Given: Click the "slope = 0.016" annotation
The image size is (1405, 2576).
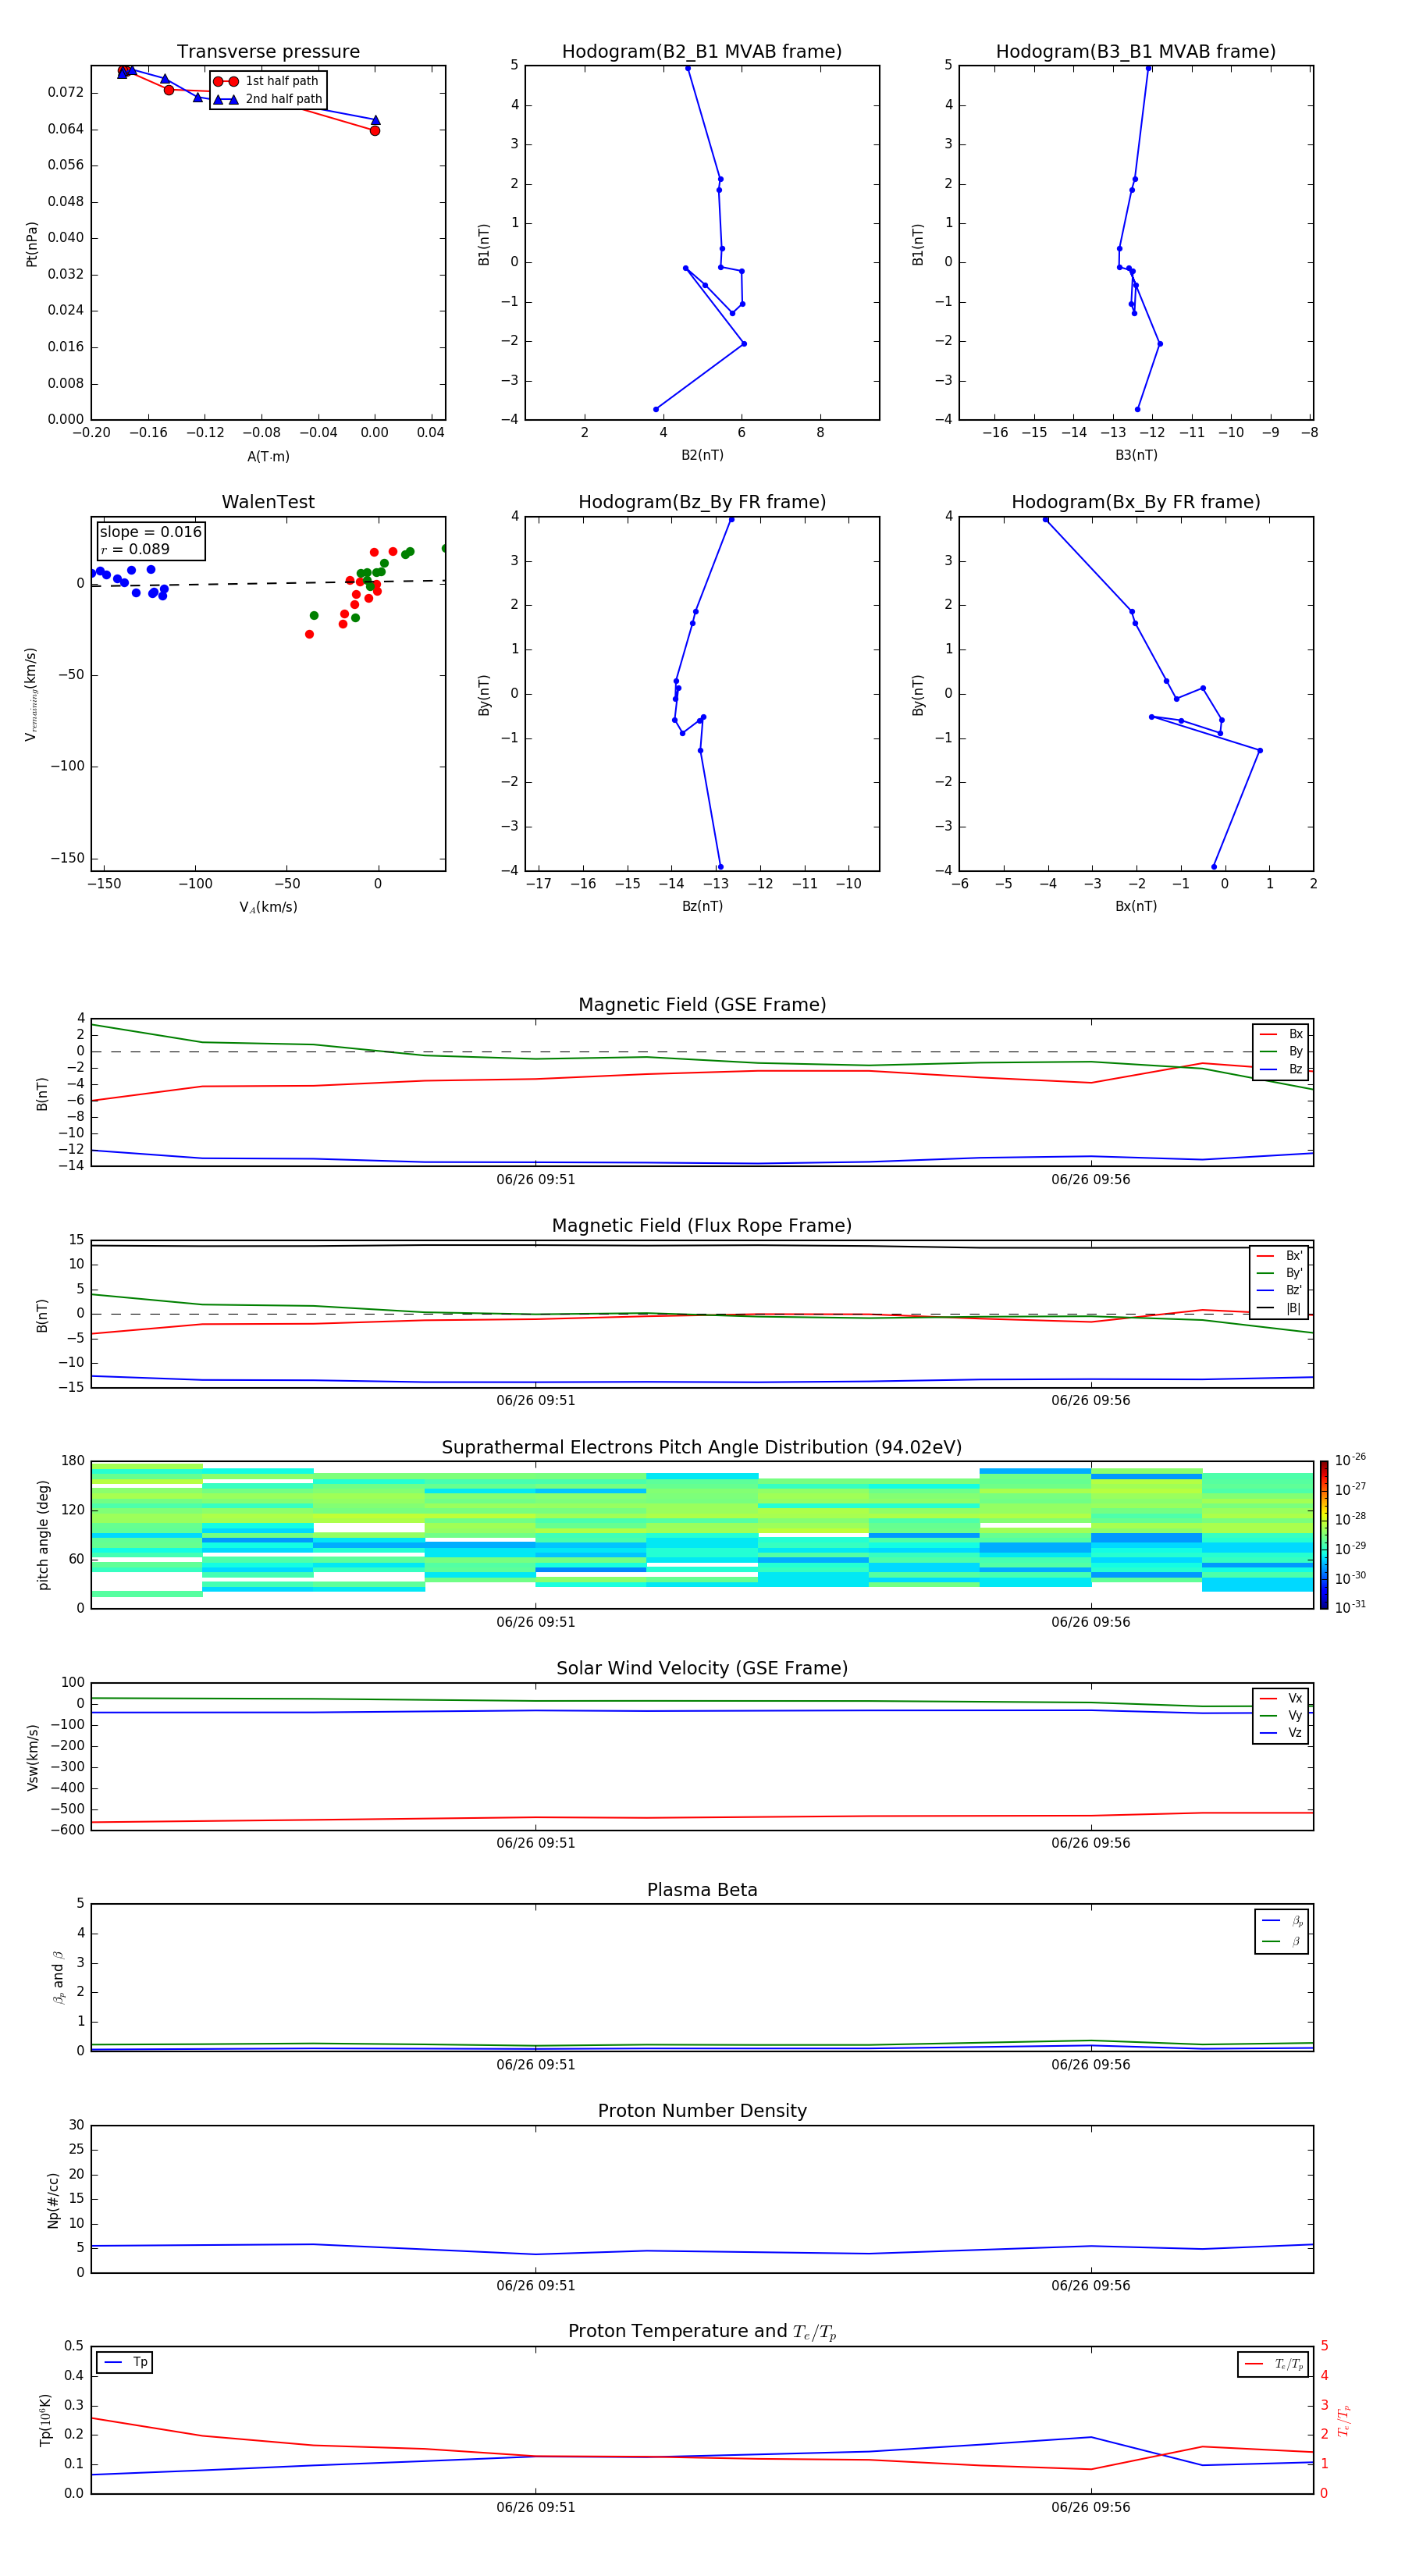Looking at the screenshot, I should click(151, 532).
